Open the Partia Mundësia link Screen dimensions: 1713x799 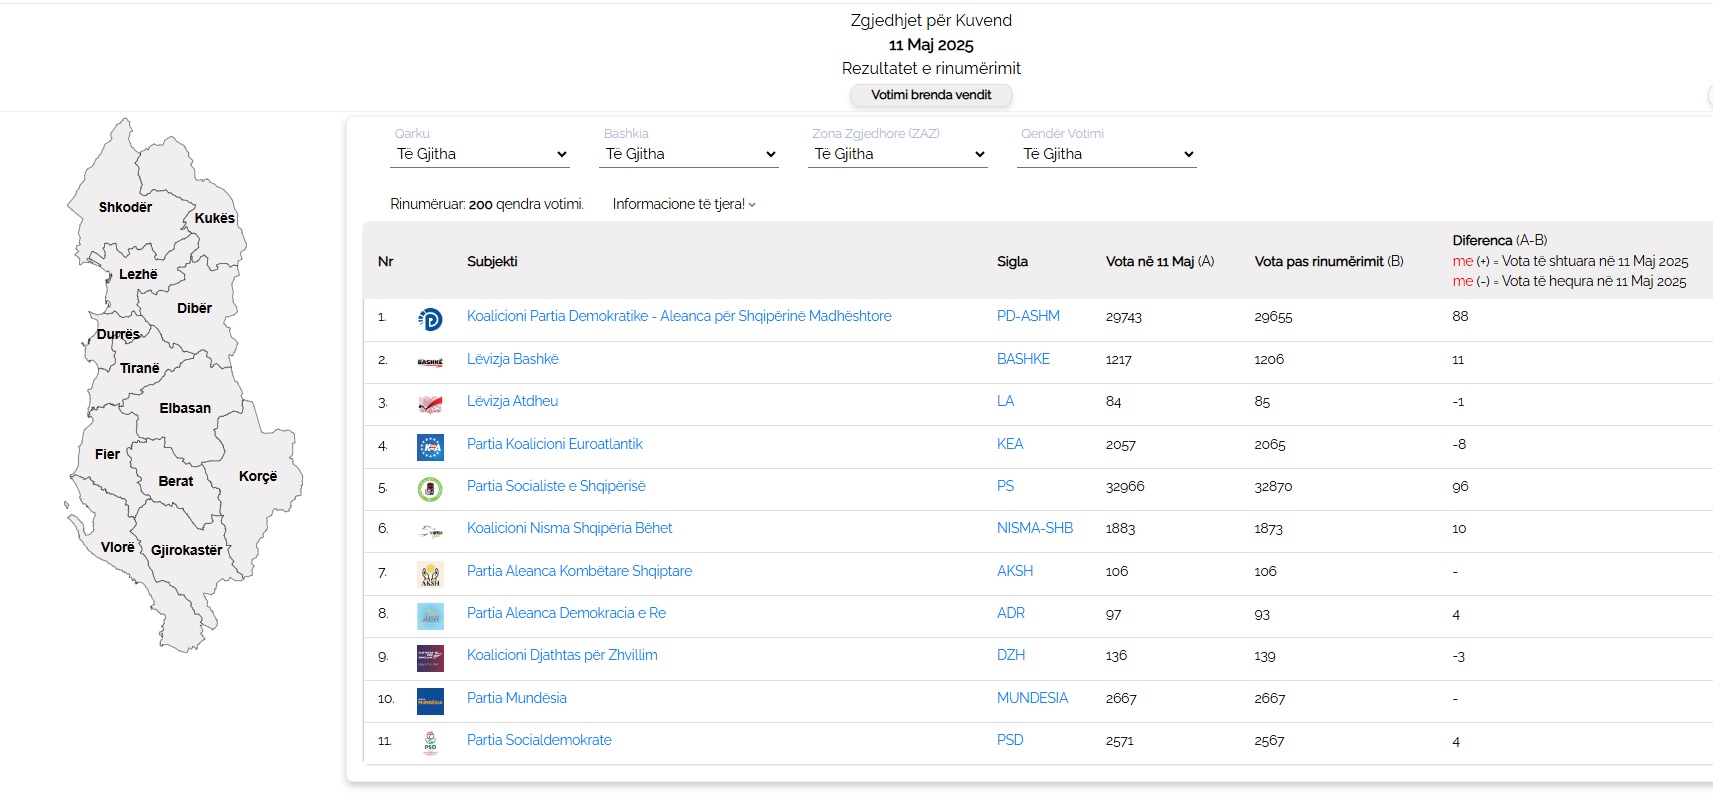(516, 698)
